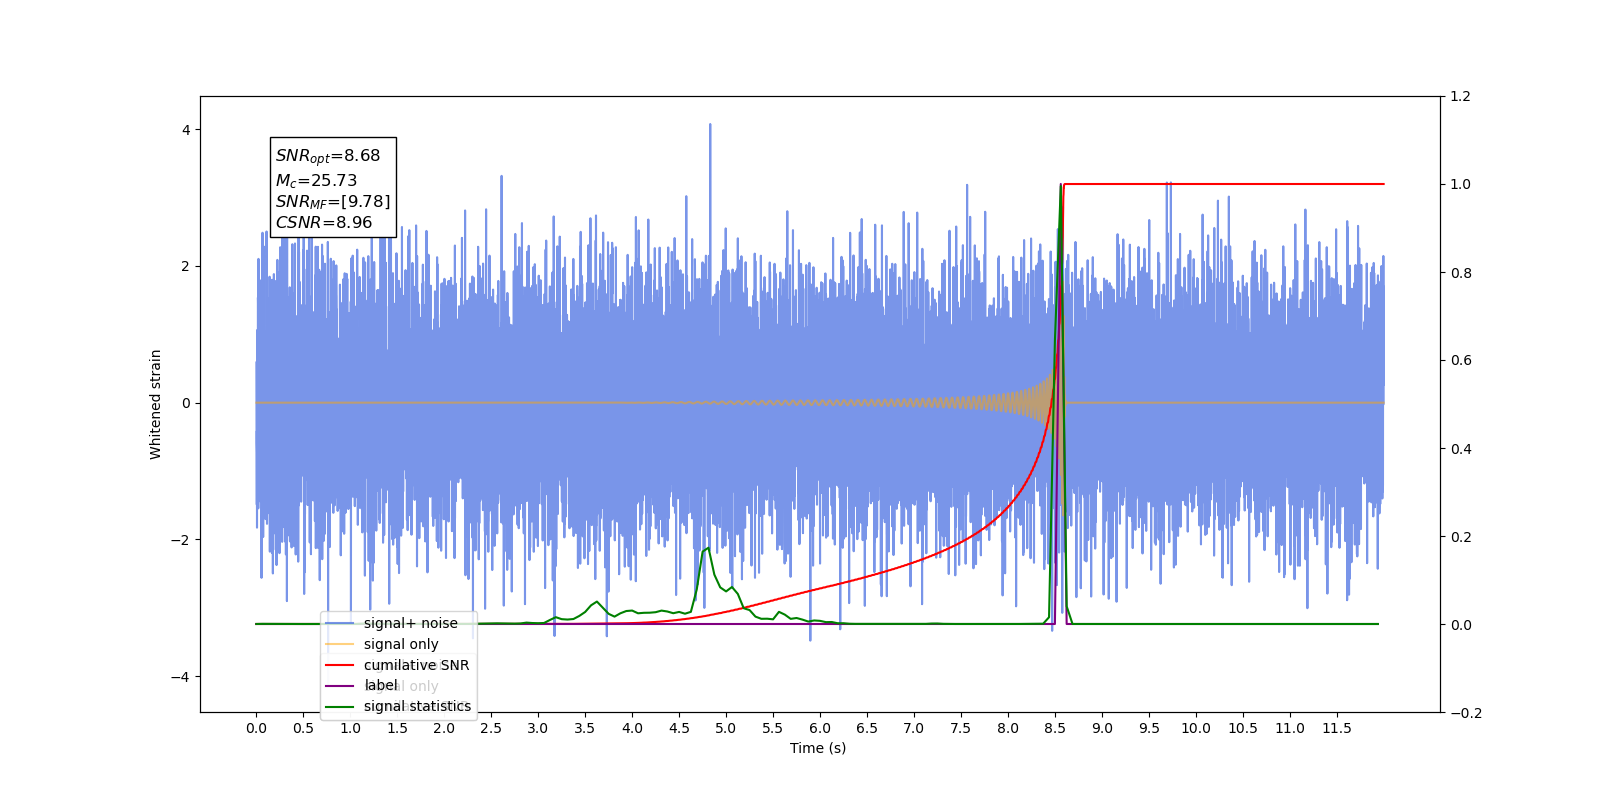Click the 4 tick on left axis

point(186,130)
